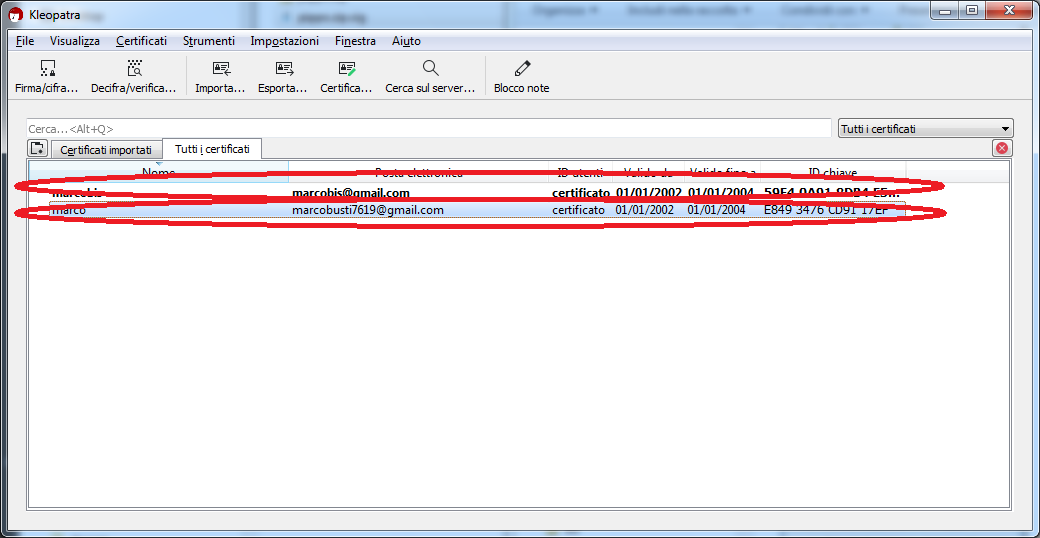Click the Importa certificate icon
The width and height of the screenshot is (1040, 538).
pyautogui.click(x=220, y=76)
